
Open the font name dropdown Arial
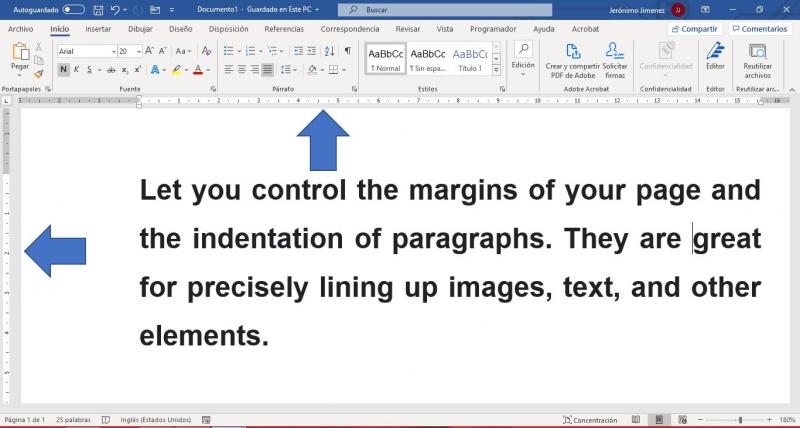pos(84,50)
